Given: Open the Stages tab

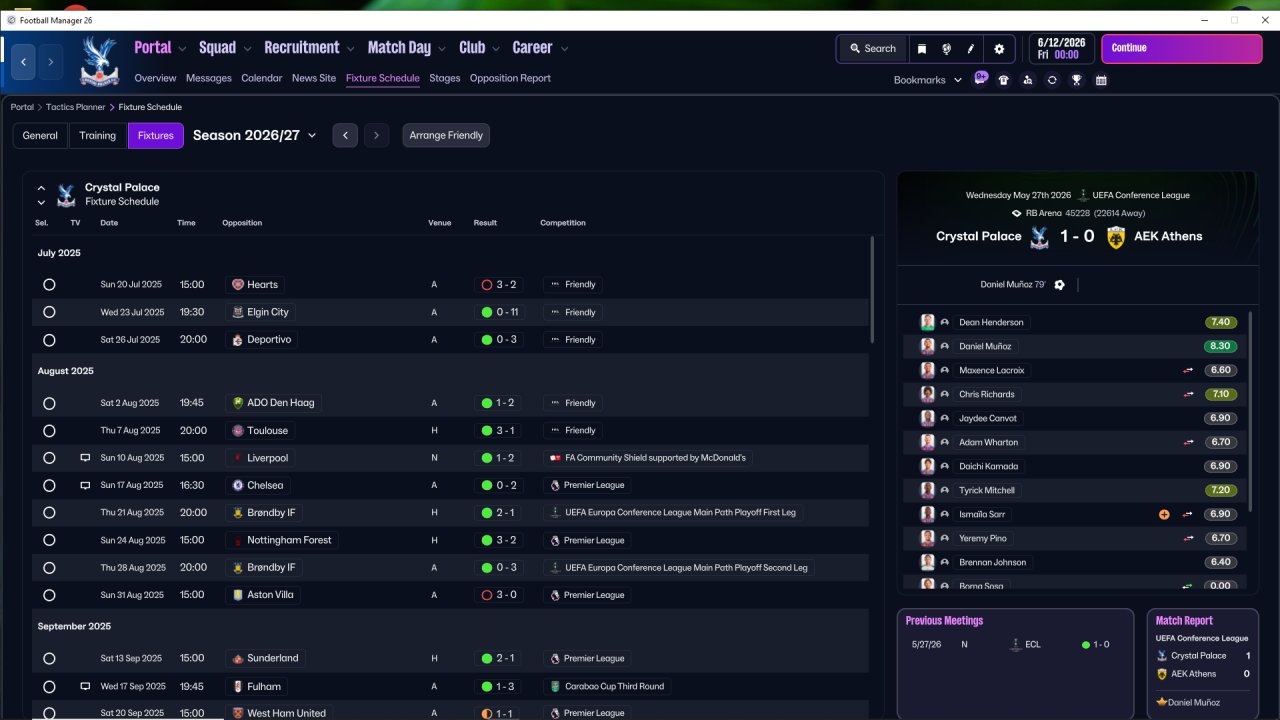Looking at the screenshot, I should [x=445, y=78].
